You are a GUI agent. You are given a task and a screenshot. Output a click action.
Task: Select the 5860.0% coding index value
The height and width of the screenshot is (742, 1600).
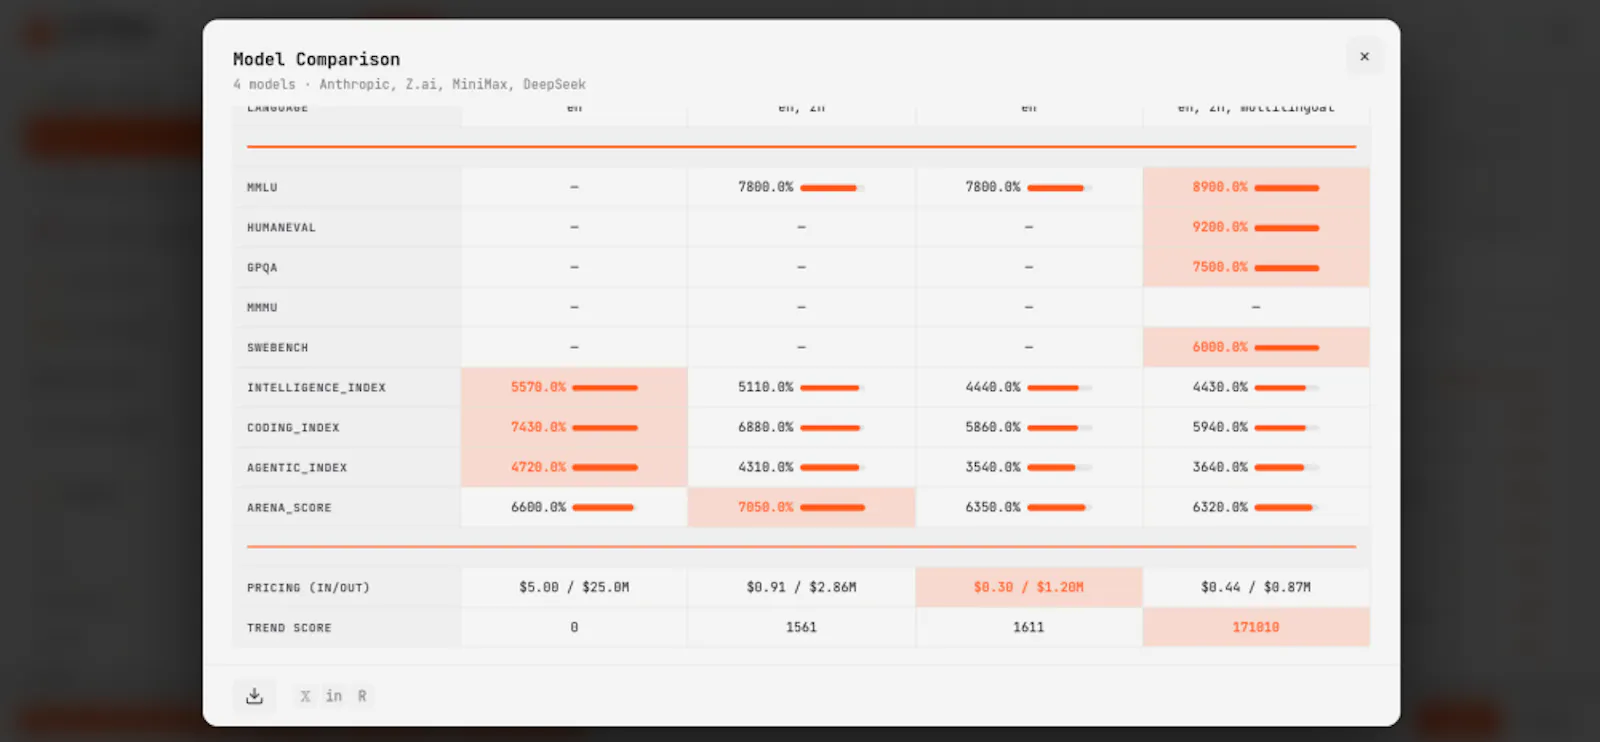(993, 427)
